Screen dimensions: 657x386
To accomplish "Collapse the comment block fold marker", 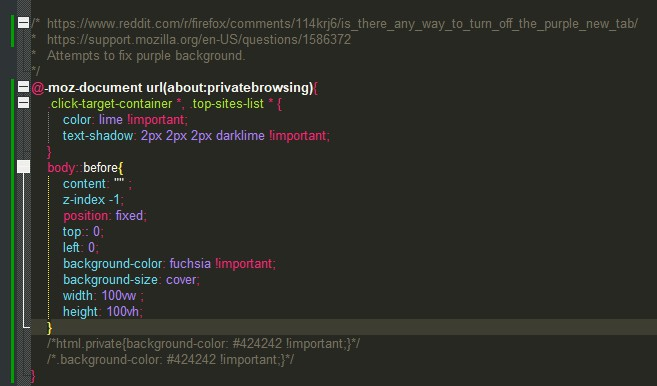I will point(23,23).
